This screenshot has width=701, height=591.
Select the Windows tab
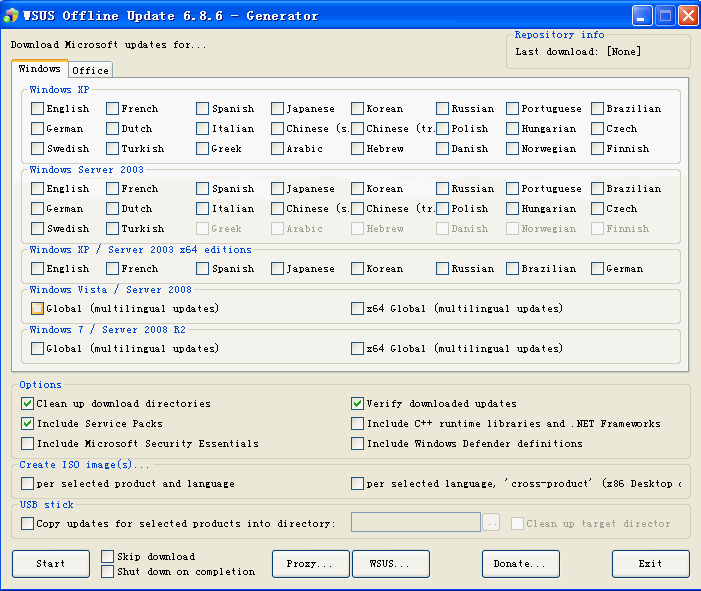(x=39, y=69)
